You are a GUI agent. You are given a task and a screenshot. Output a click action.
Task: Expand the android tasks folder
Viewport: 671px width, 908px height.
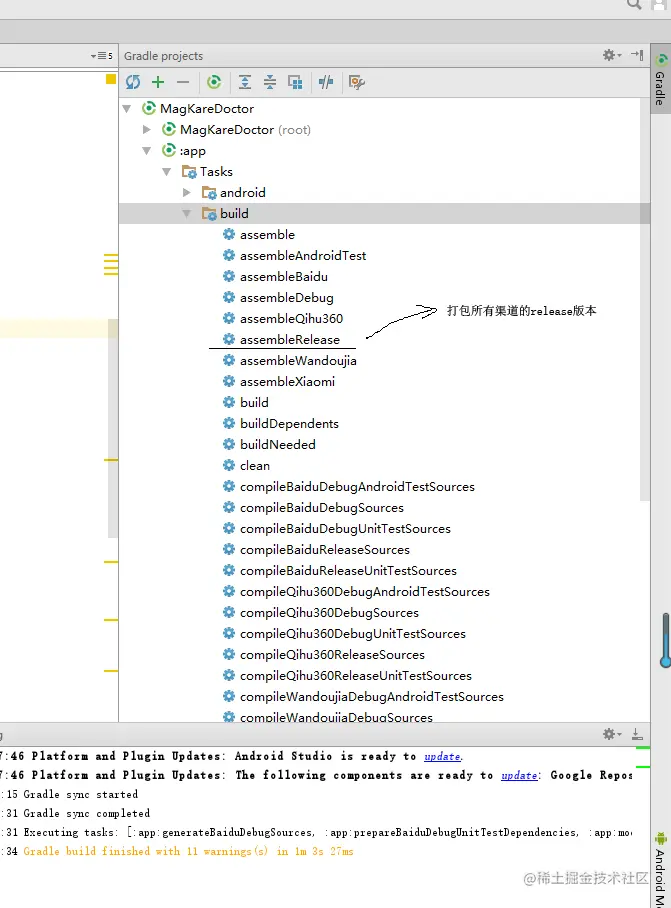tap(186, 192)
